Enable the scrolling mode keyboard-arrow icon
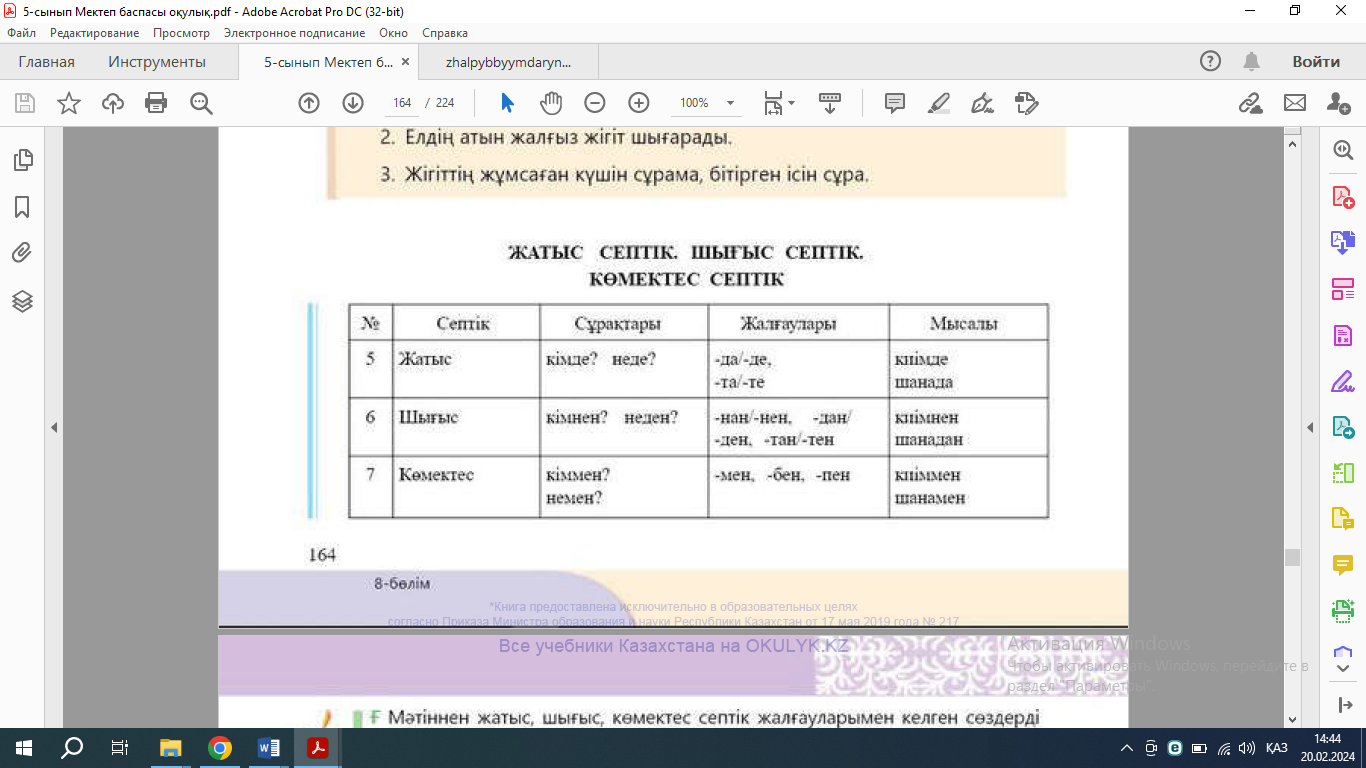The width and height of the screenshot is (1366, 768). pyautogui.click(x=829, y=103)
